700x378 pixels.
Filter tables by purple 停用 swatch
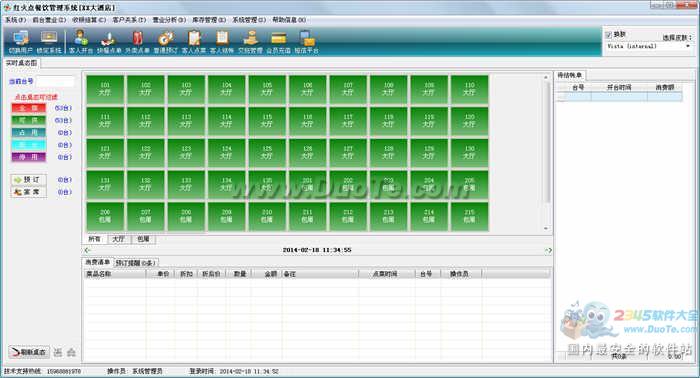(28, 157)
